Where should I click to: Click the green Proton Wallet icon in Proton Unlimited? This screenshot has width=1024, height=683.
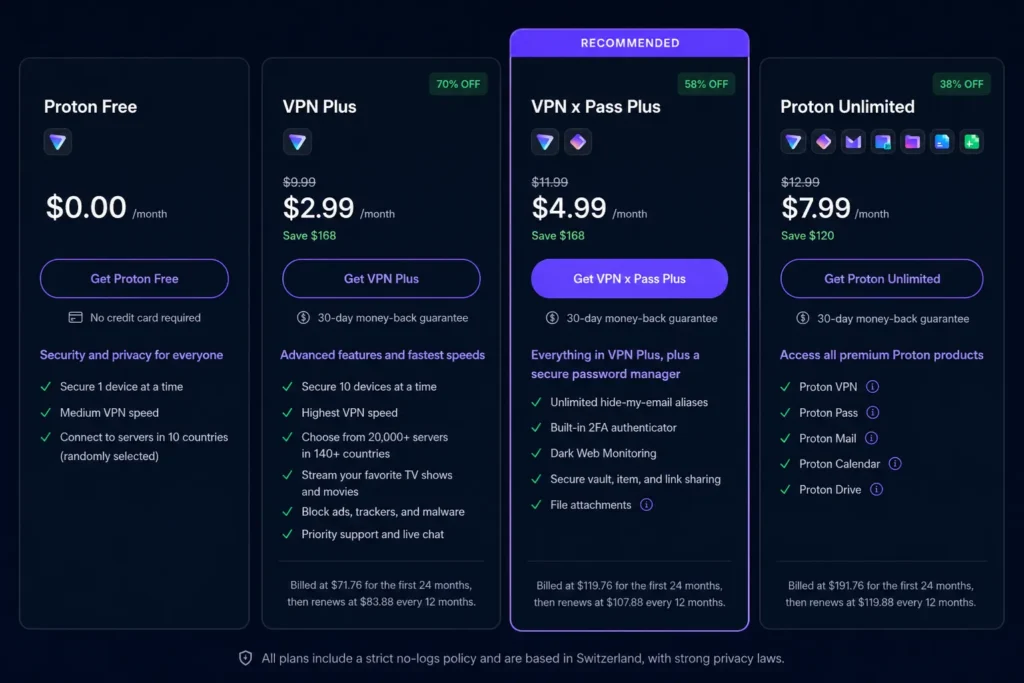coord(970,142)
